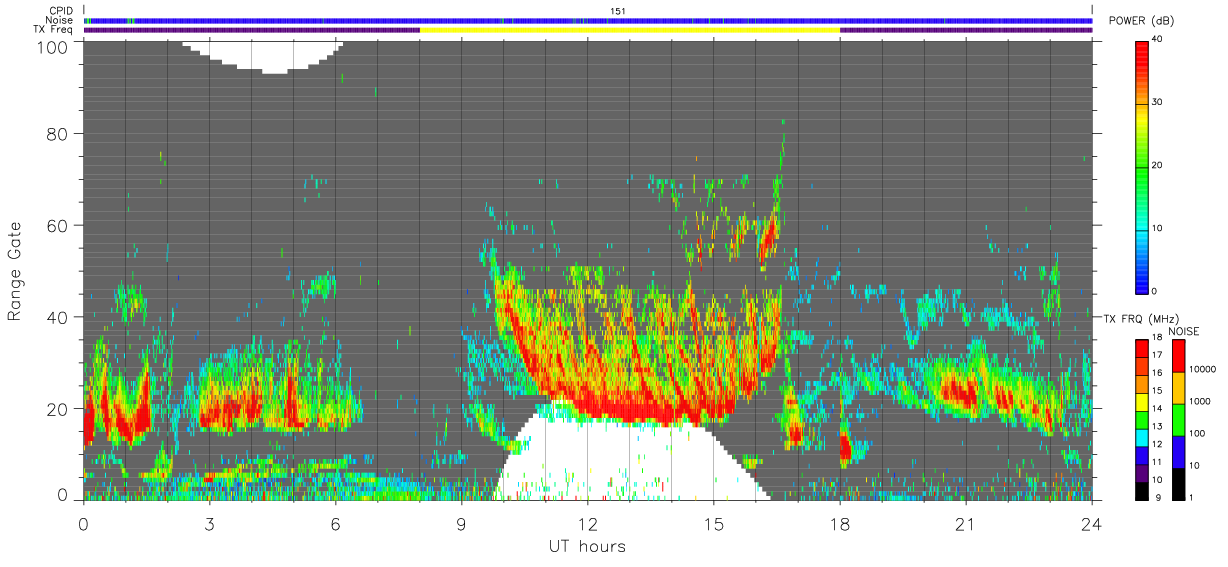
Task: Select the "Noise" label above the plot
Action: (x=60, y=20)
